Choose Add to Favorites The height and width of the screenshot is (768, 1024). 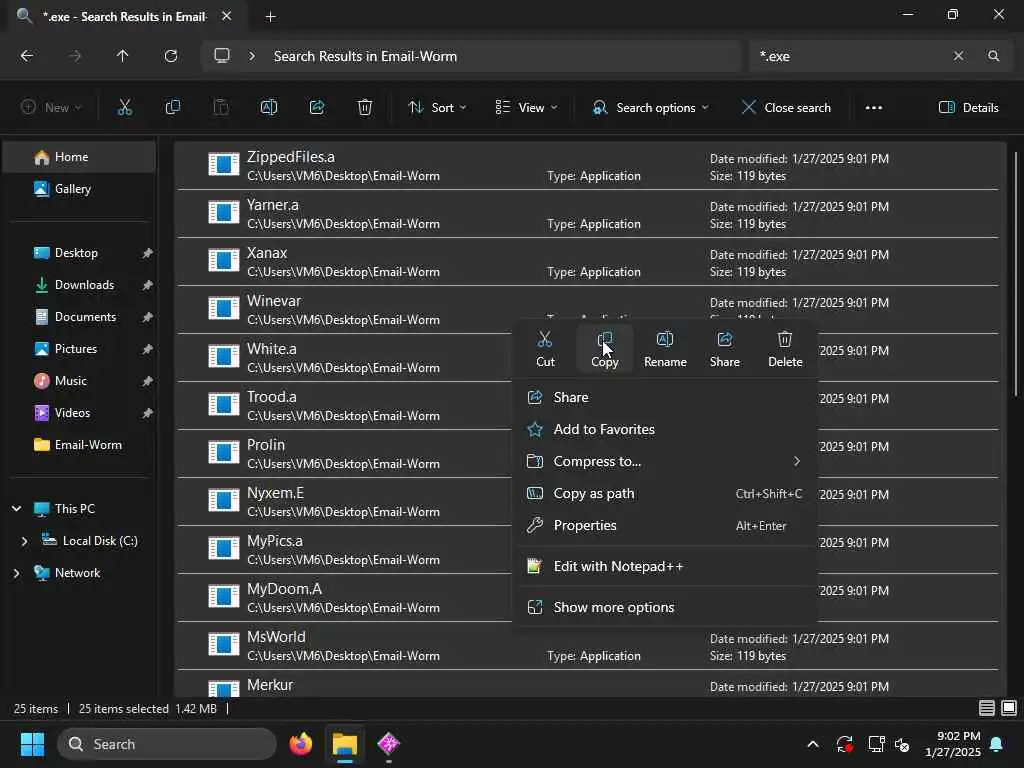coord(665,429)
